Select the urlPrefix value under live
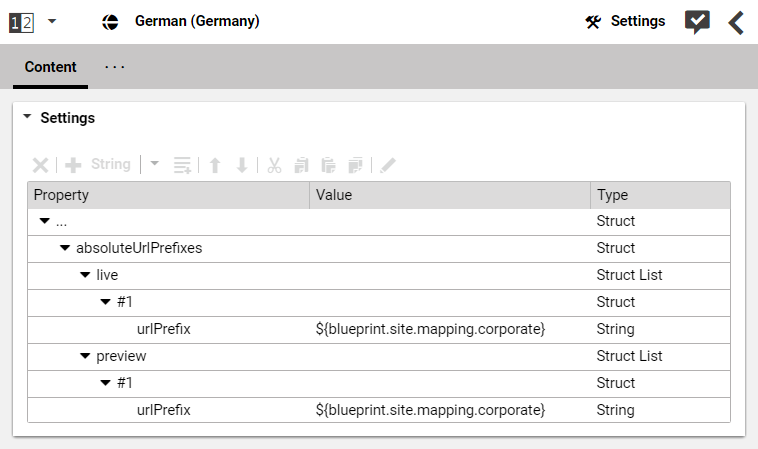This screenshot has width=758, height=449. click(430, 329)
